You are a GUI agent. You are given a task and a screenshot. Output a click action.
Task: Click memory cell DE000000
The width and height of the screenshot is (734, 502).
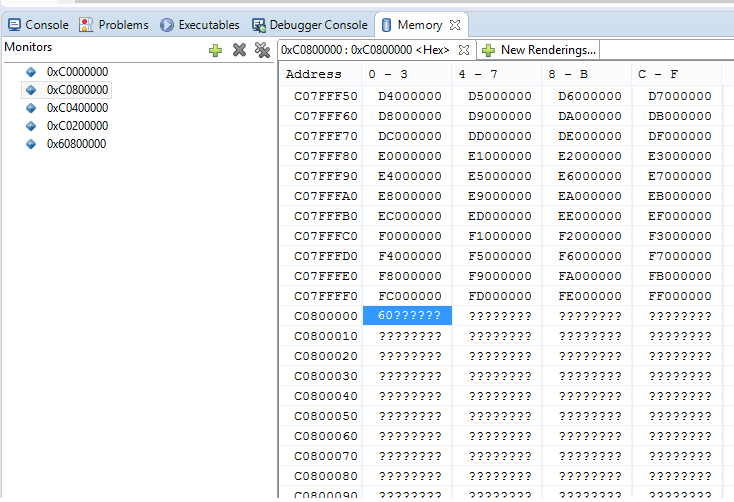[x=589, y=136]
